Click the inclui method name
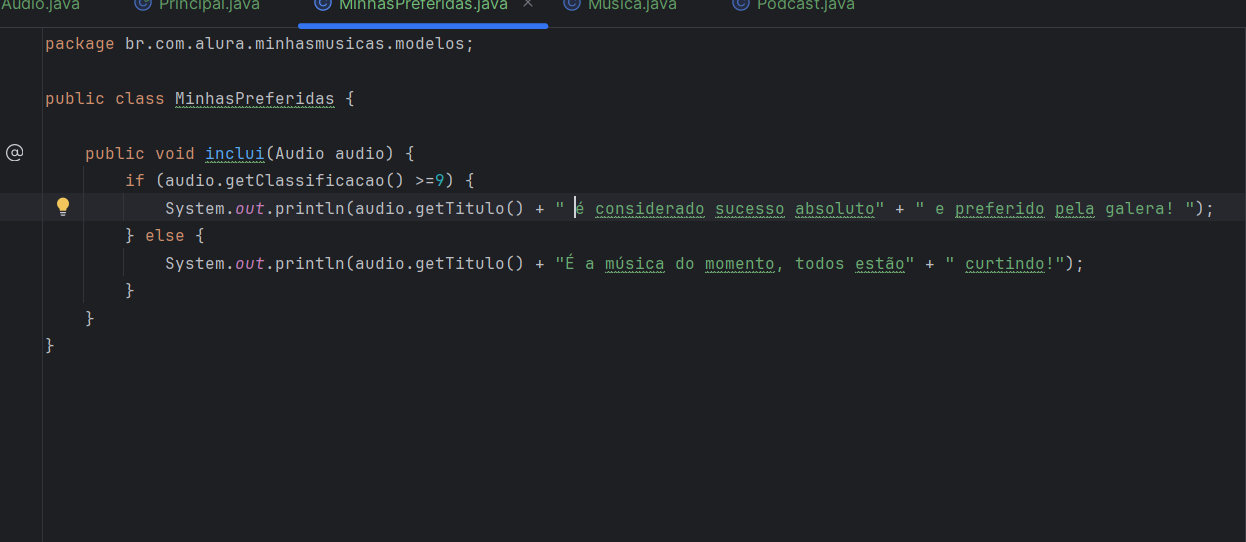Screen dimensions: 1246x542 click(235, 154)
